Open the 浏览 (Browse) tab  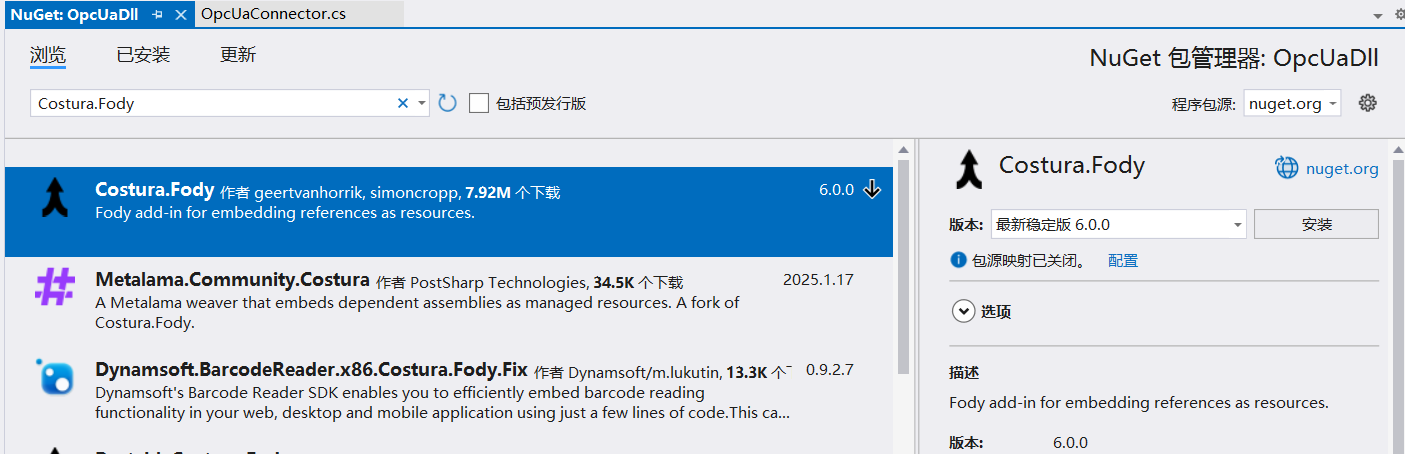48,55
